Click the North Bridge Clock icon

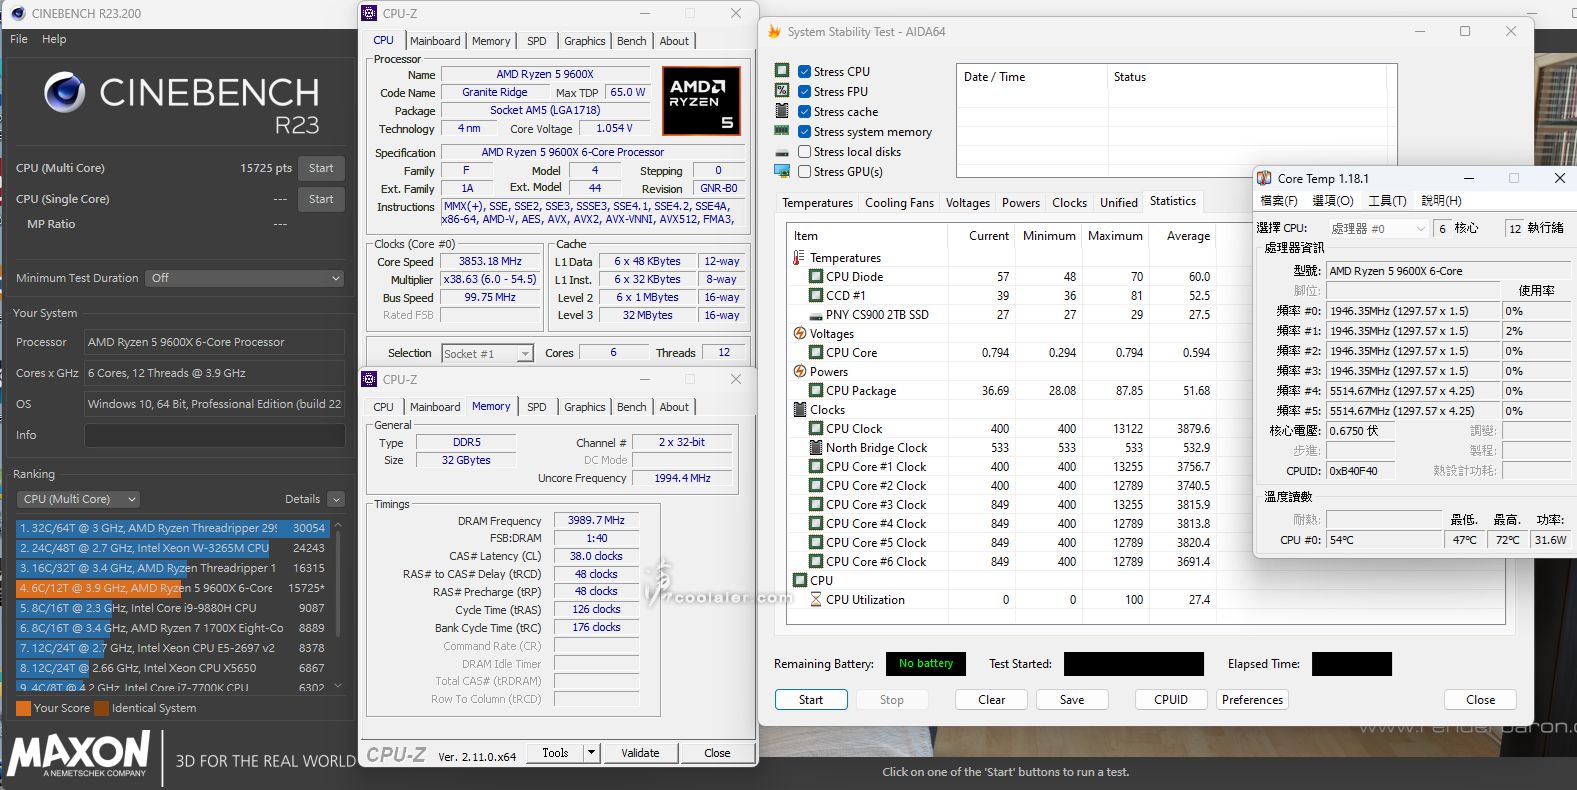tap(816, 447)
